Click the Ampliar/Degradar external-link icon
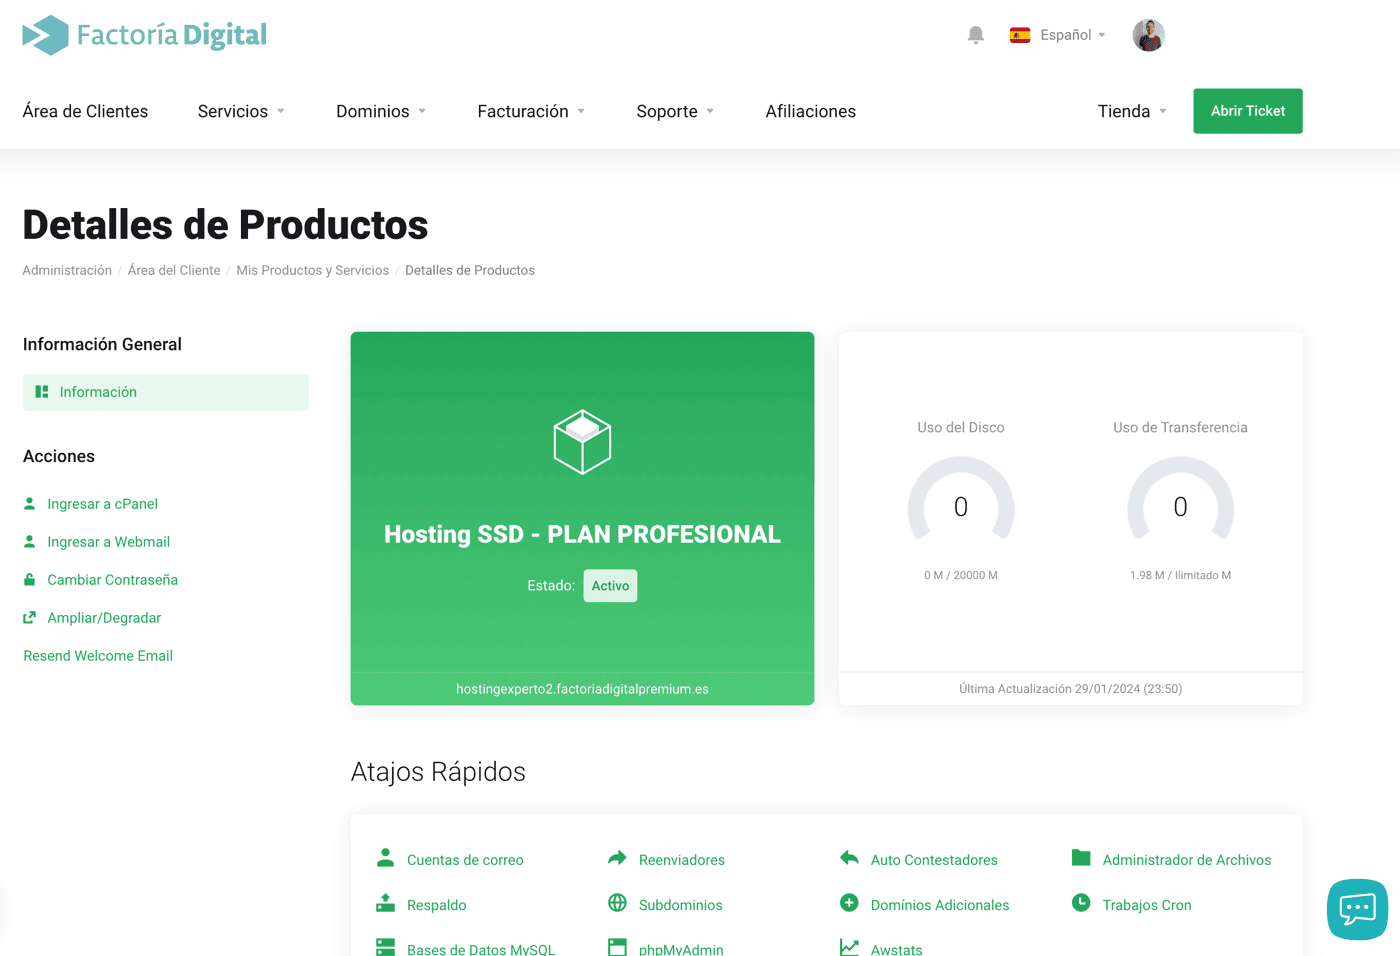Viewport: 1400px width, 956px height. [x=30, y=617]
